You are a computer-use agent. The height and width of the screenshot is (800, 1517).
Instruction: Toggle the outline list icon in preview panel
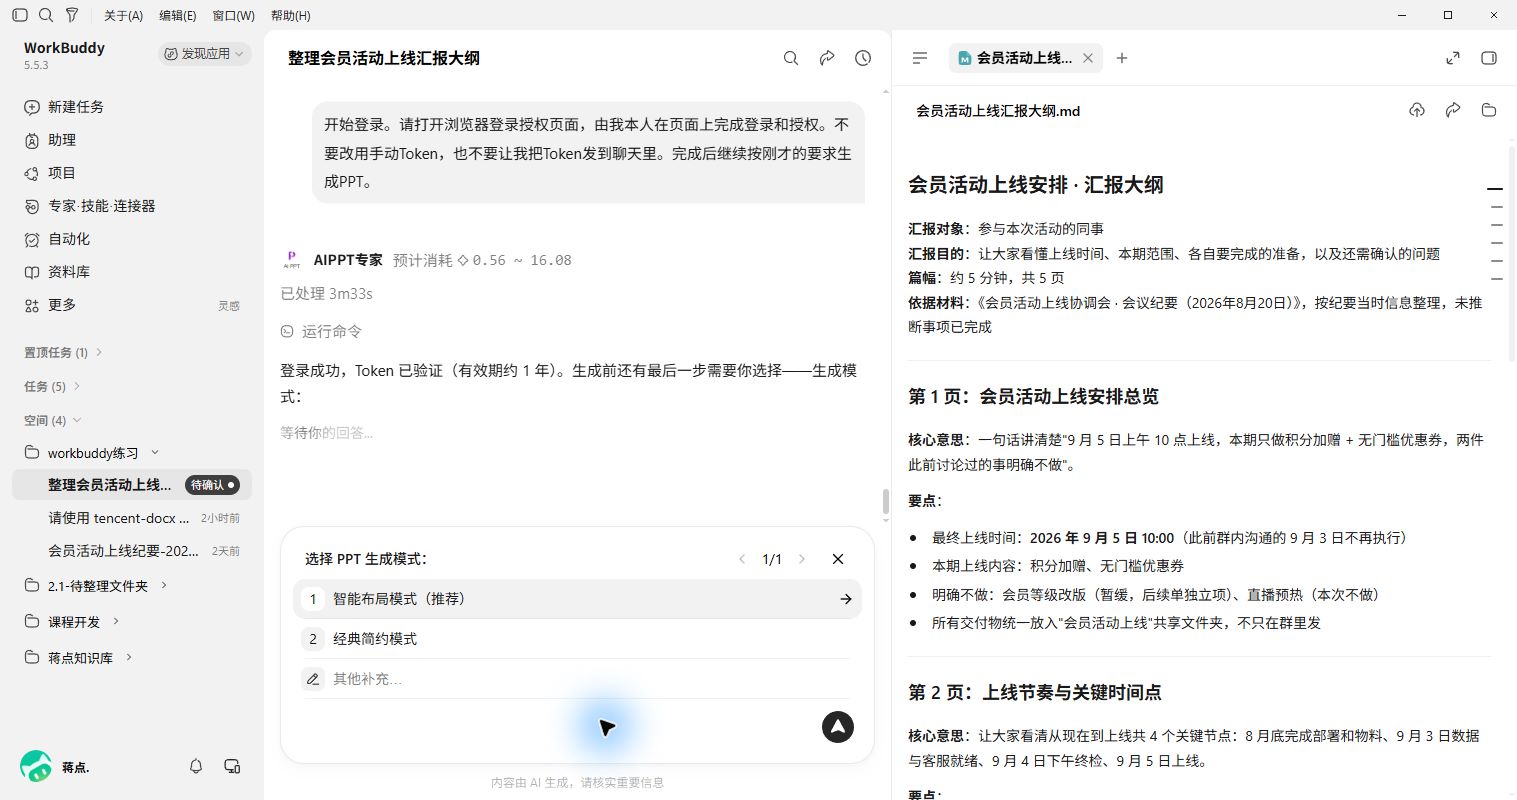pos(920,58)
